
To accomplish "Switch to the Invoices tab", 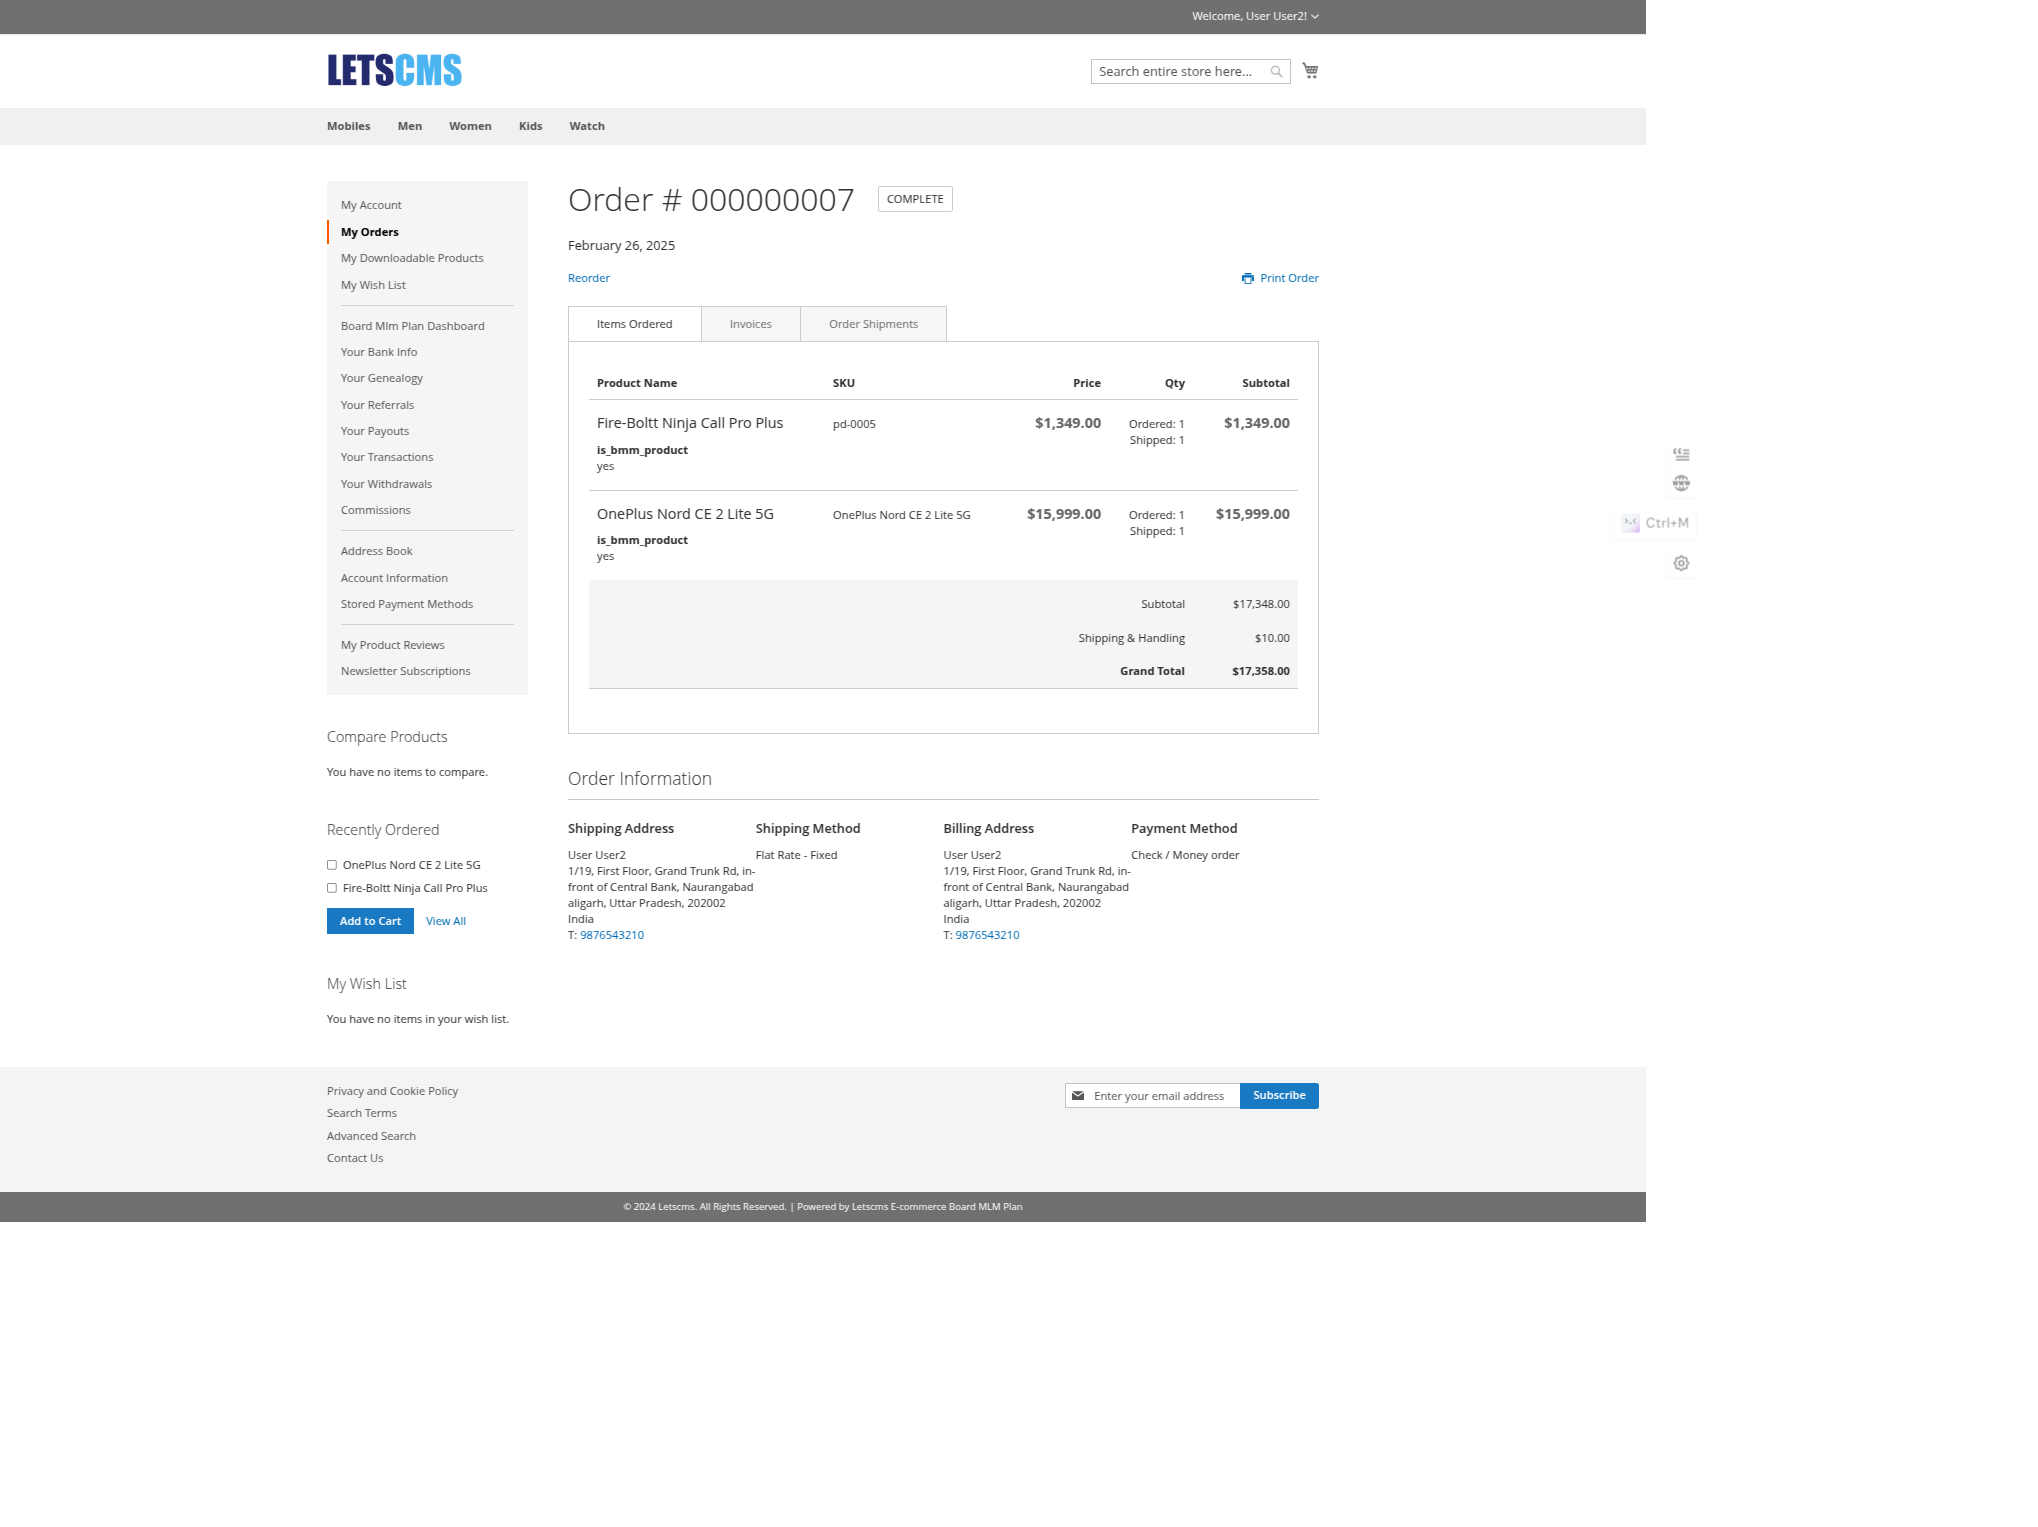I will [x=750, y=323].
